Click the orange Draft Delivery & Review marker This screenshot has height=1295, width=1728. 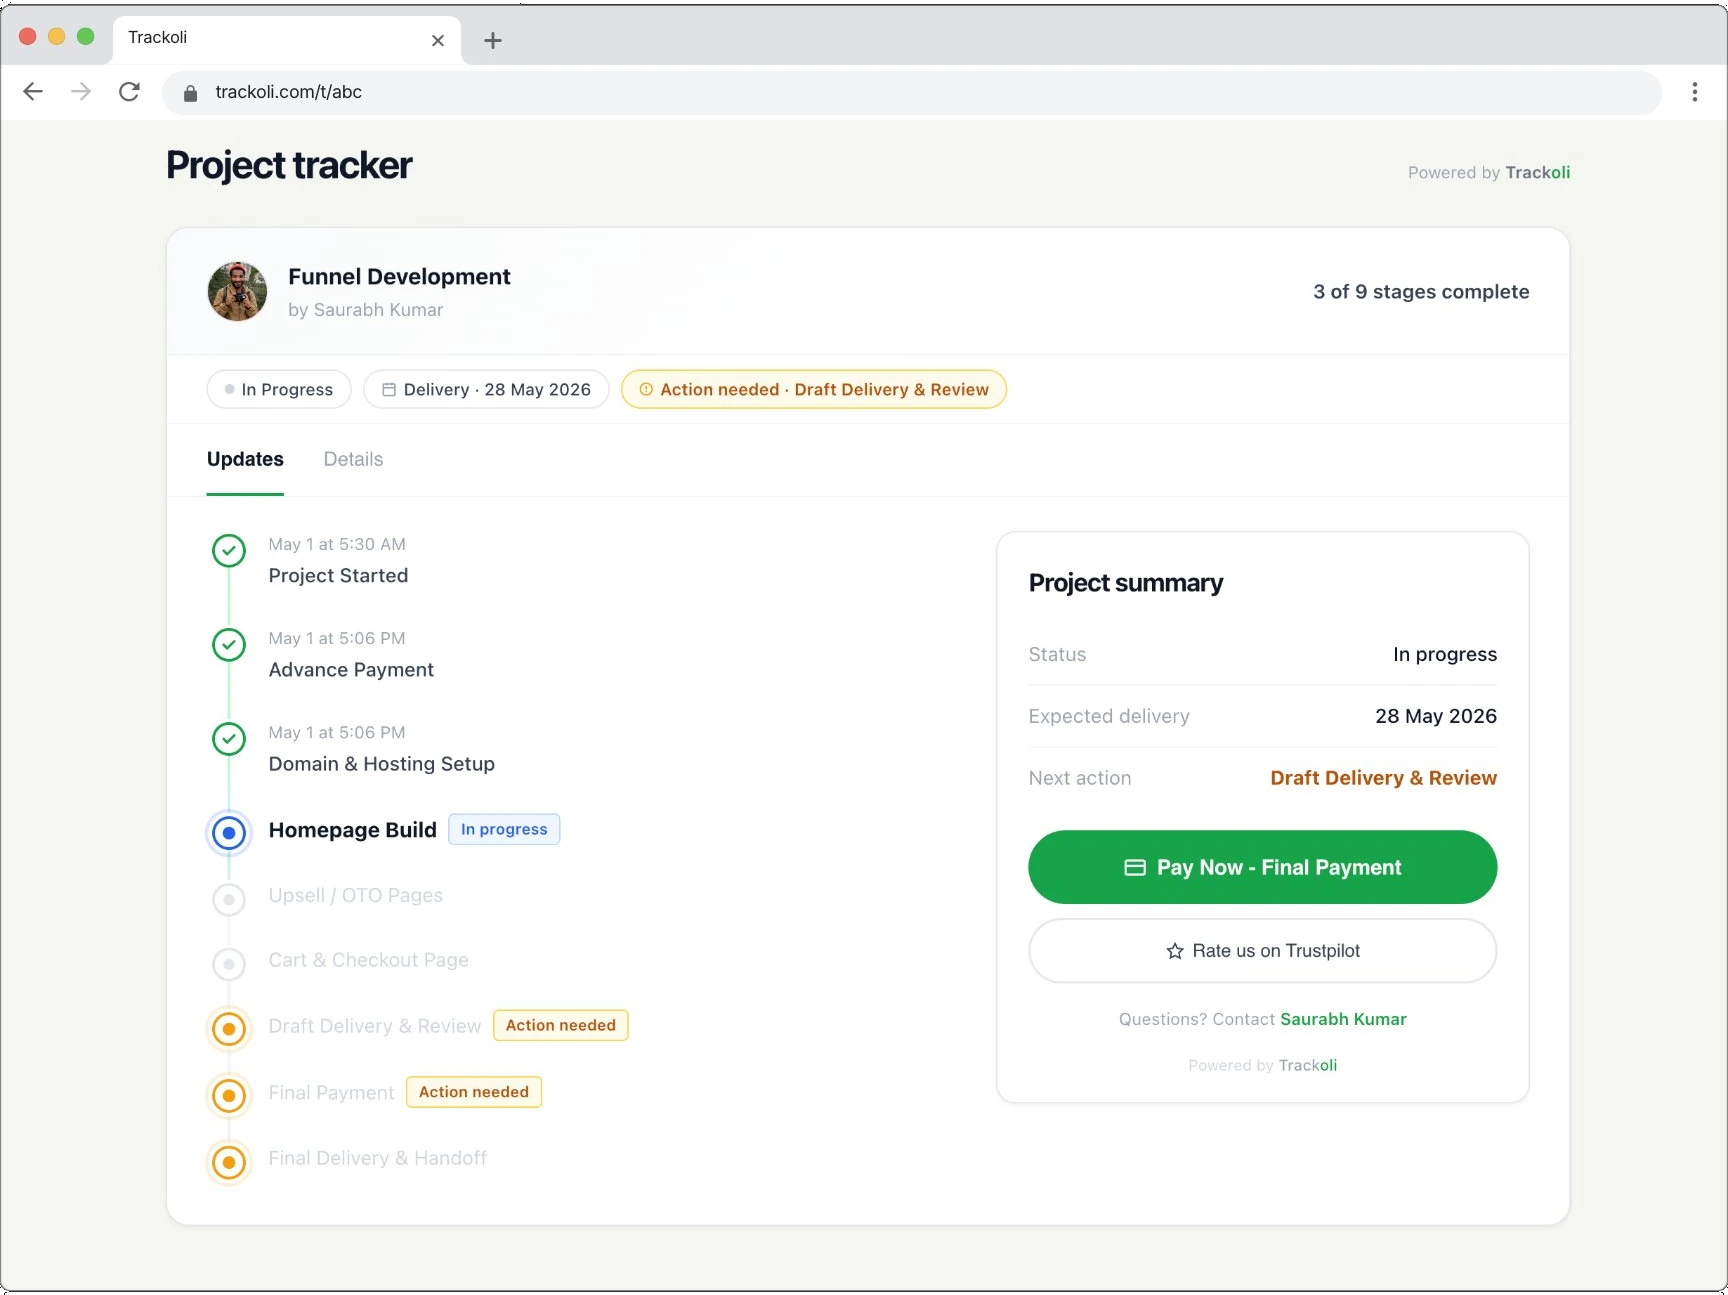tap(229, 1029)
